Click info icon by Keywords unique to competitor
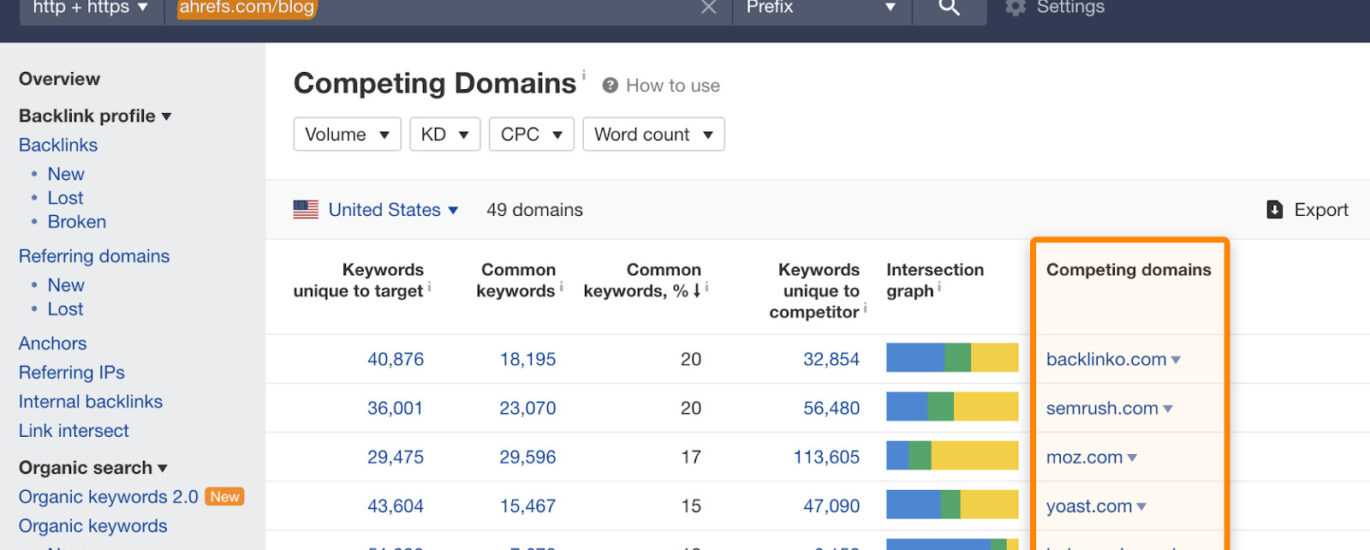 pyautogui.click(x=865, y=309)
